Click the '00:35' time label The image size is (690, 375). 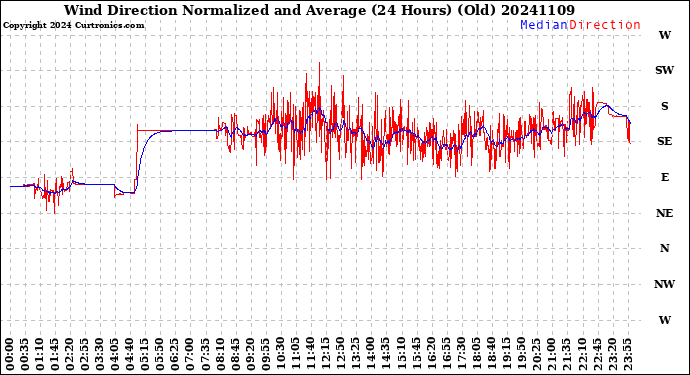(x=25, y=354)
